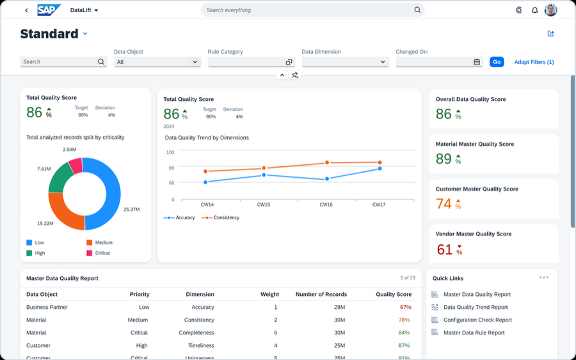
Task: Toggle the Accuracy series in chart legend
Action: coord(179,218)
